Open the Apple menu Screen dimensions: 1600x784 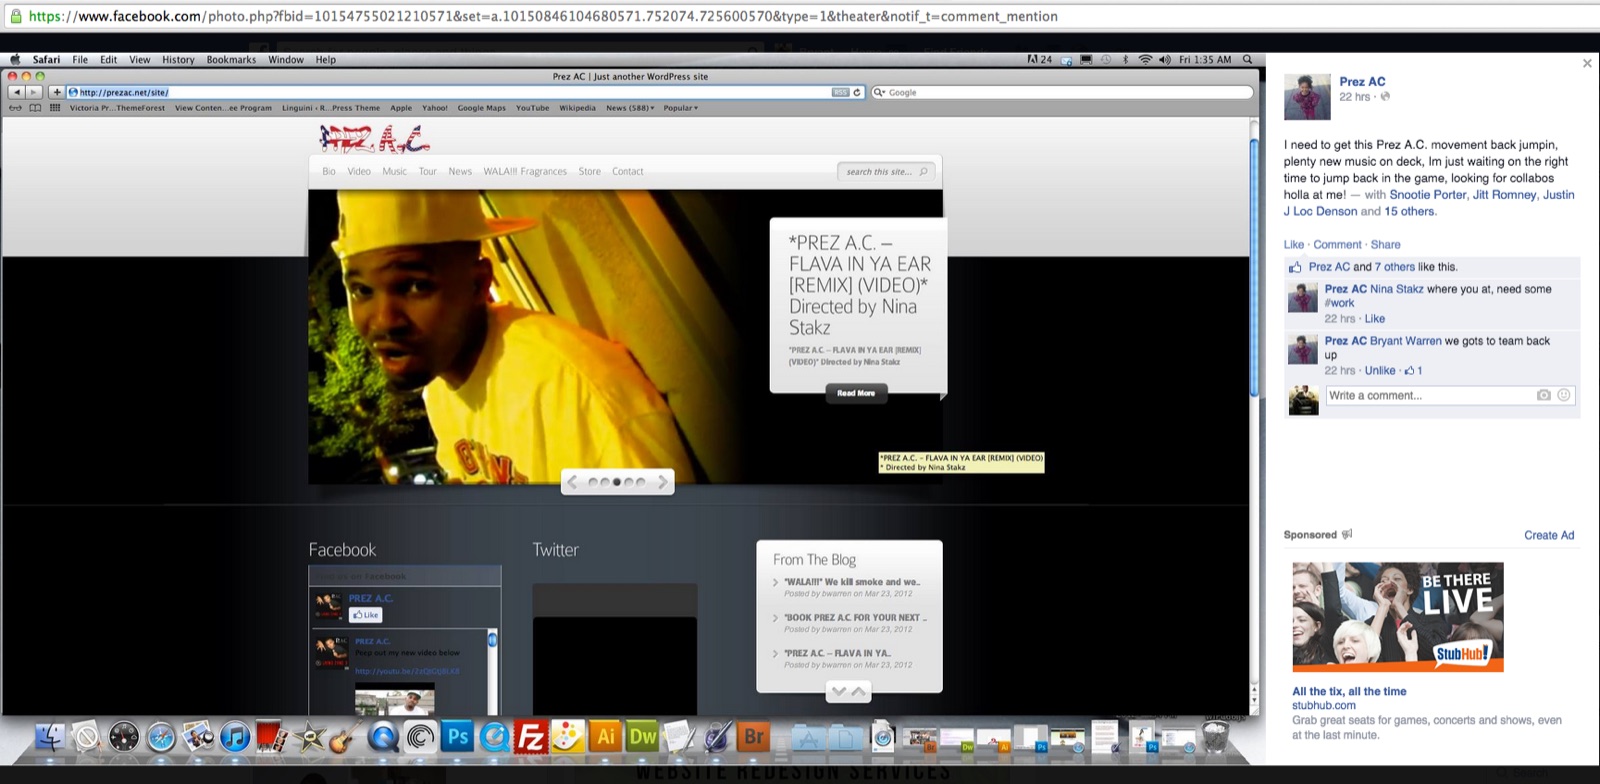pyautogui.click(x=15, y=59)
